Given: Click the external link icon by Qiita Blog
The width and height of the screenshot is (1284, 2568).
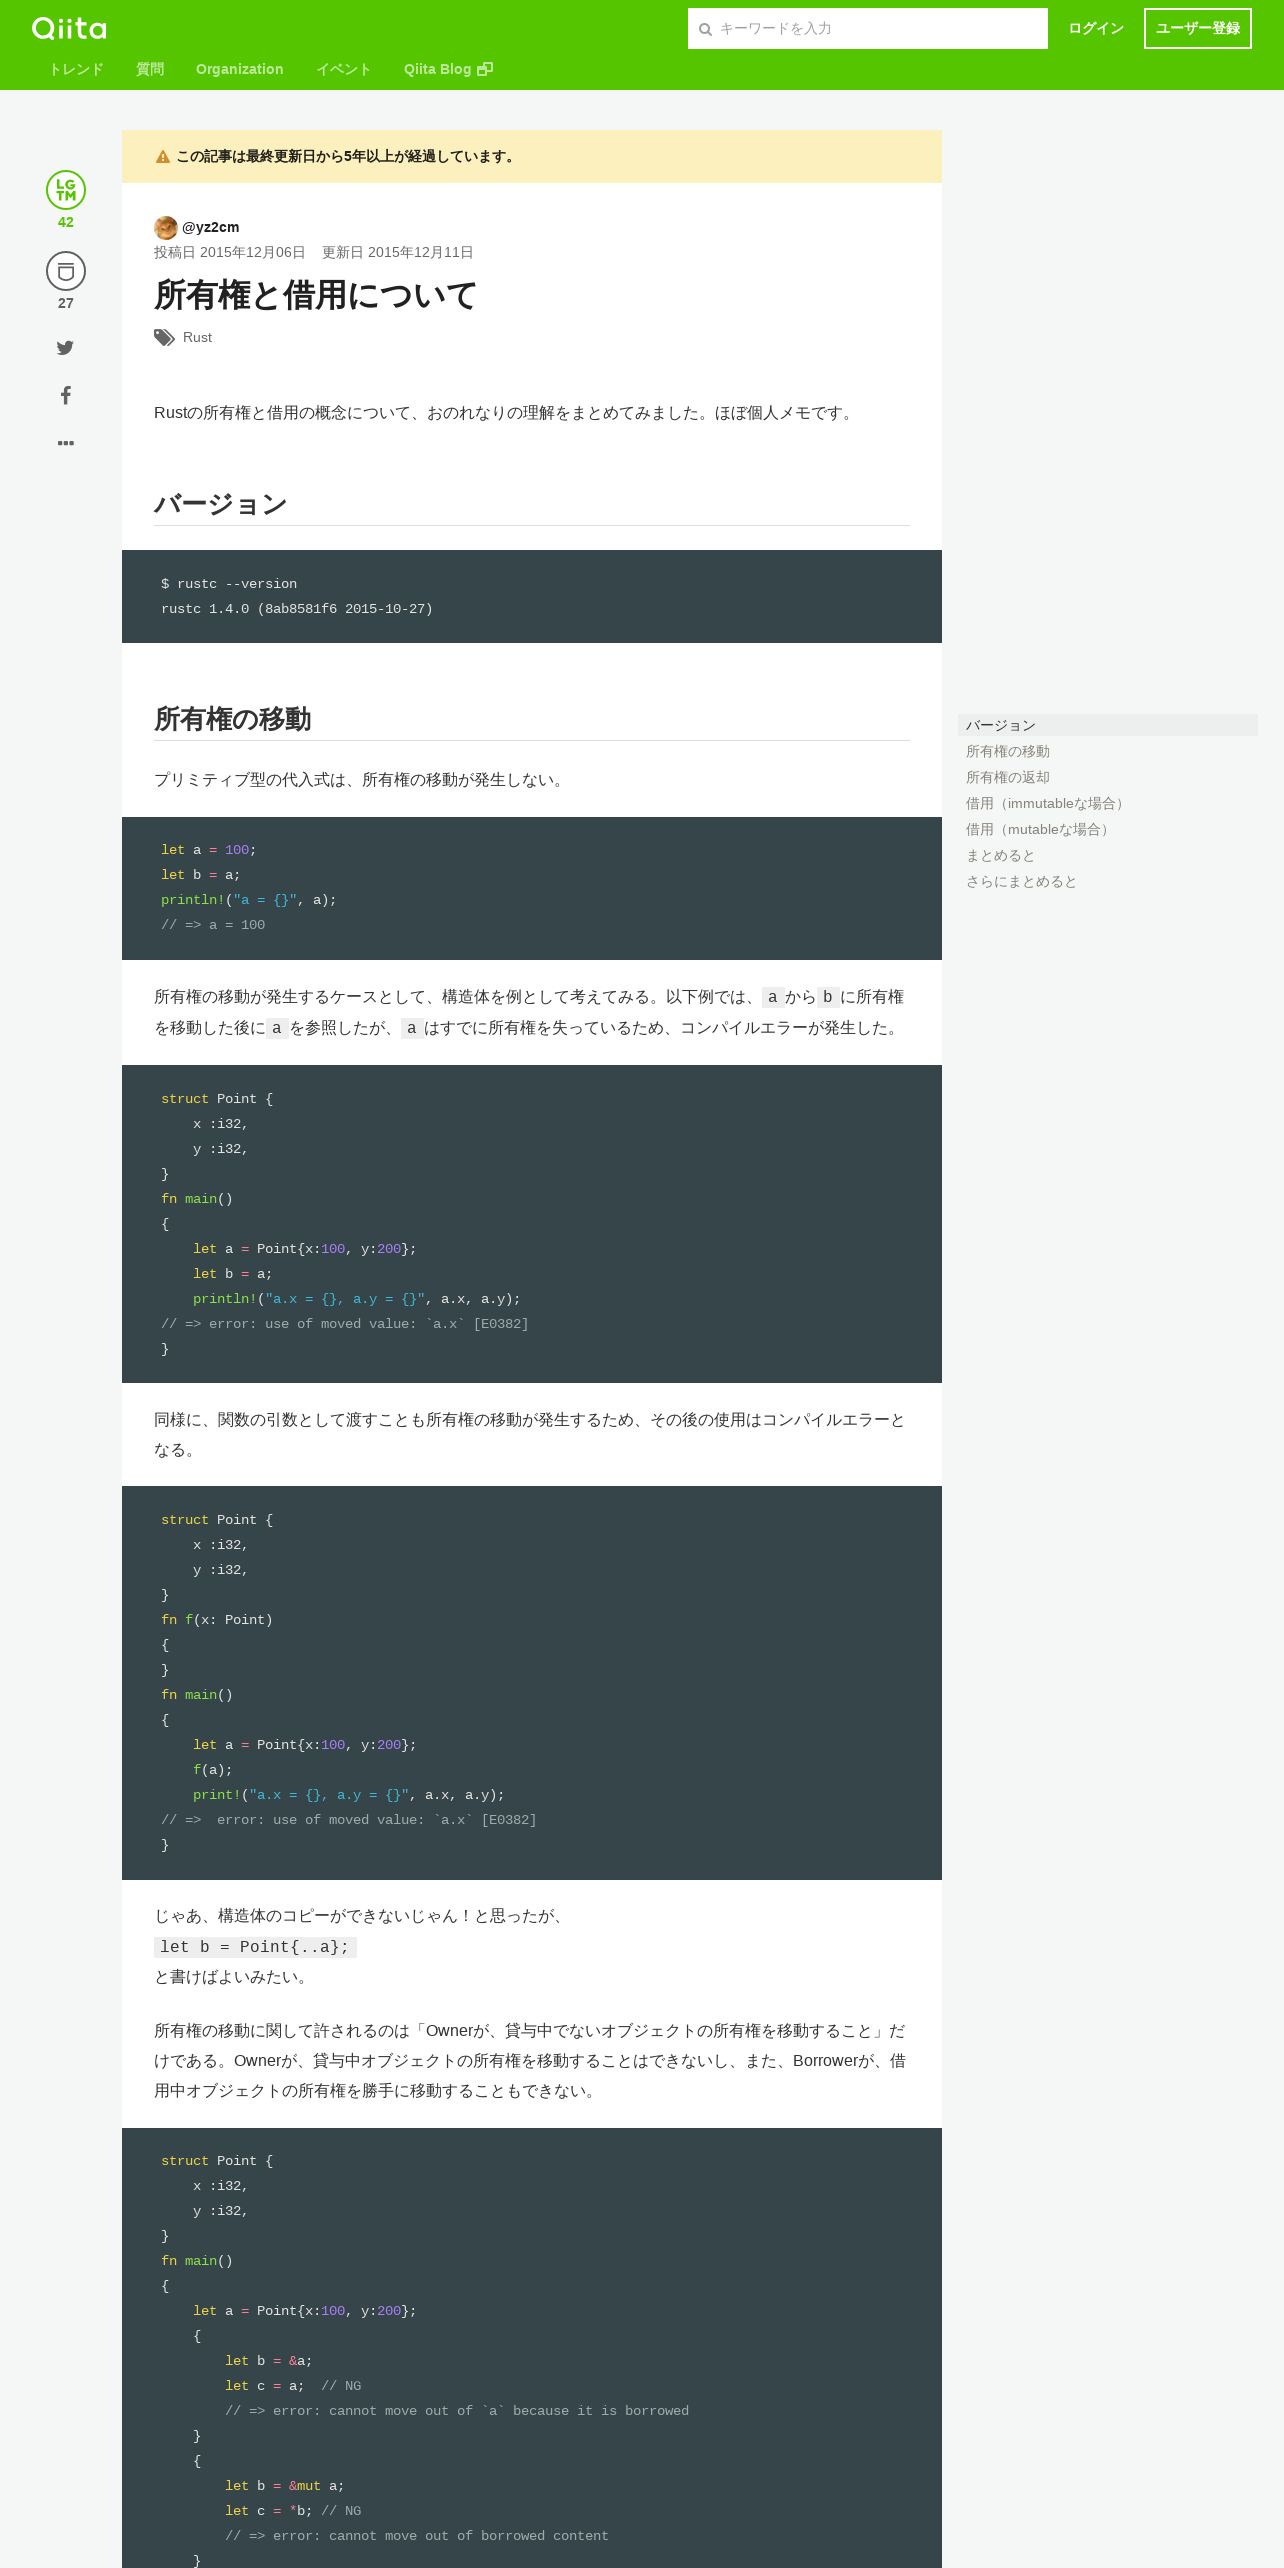Looking at the screenshot, I should pyautogui.click(x=485, y=69).
